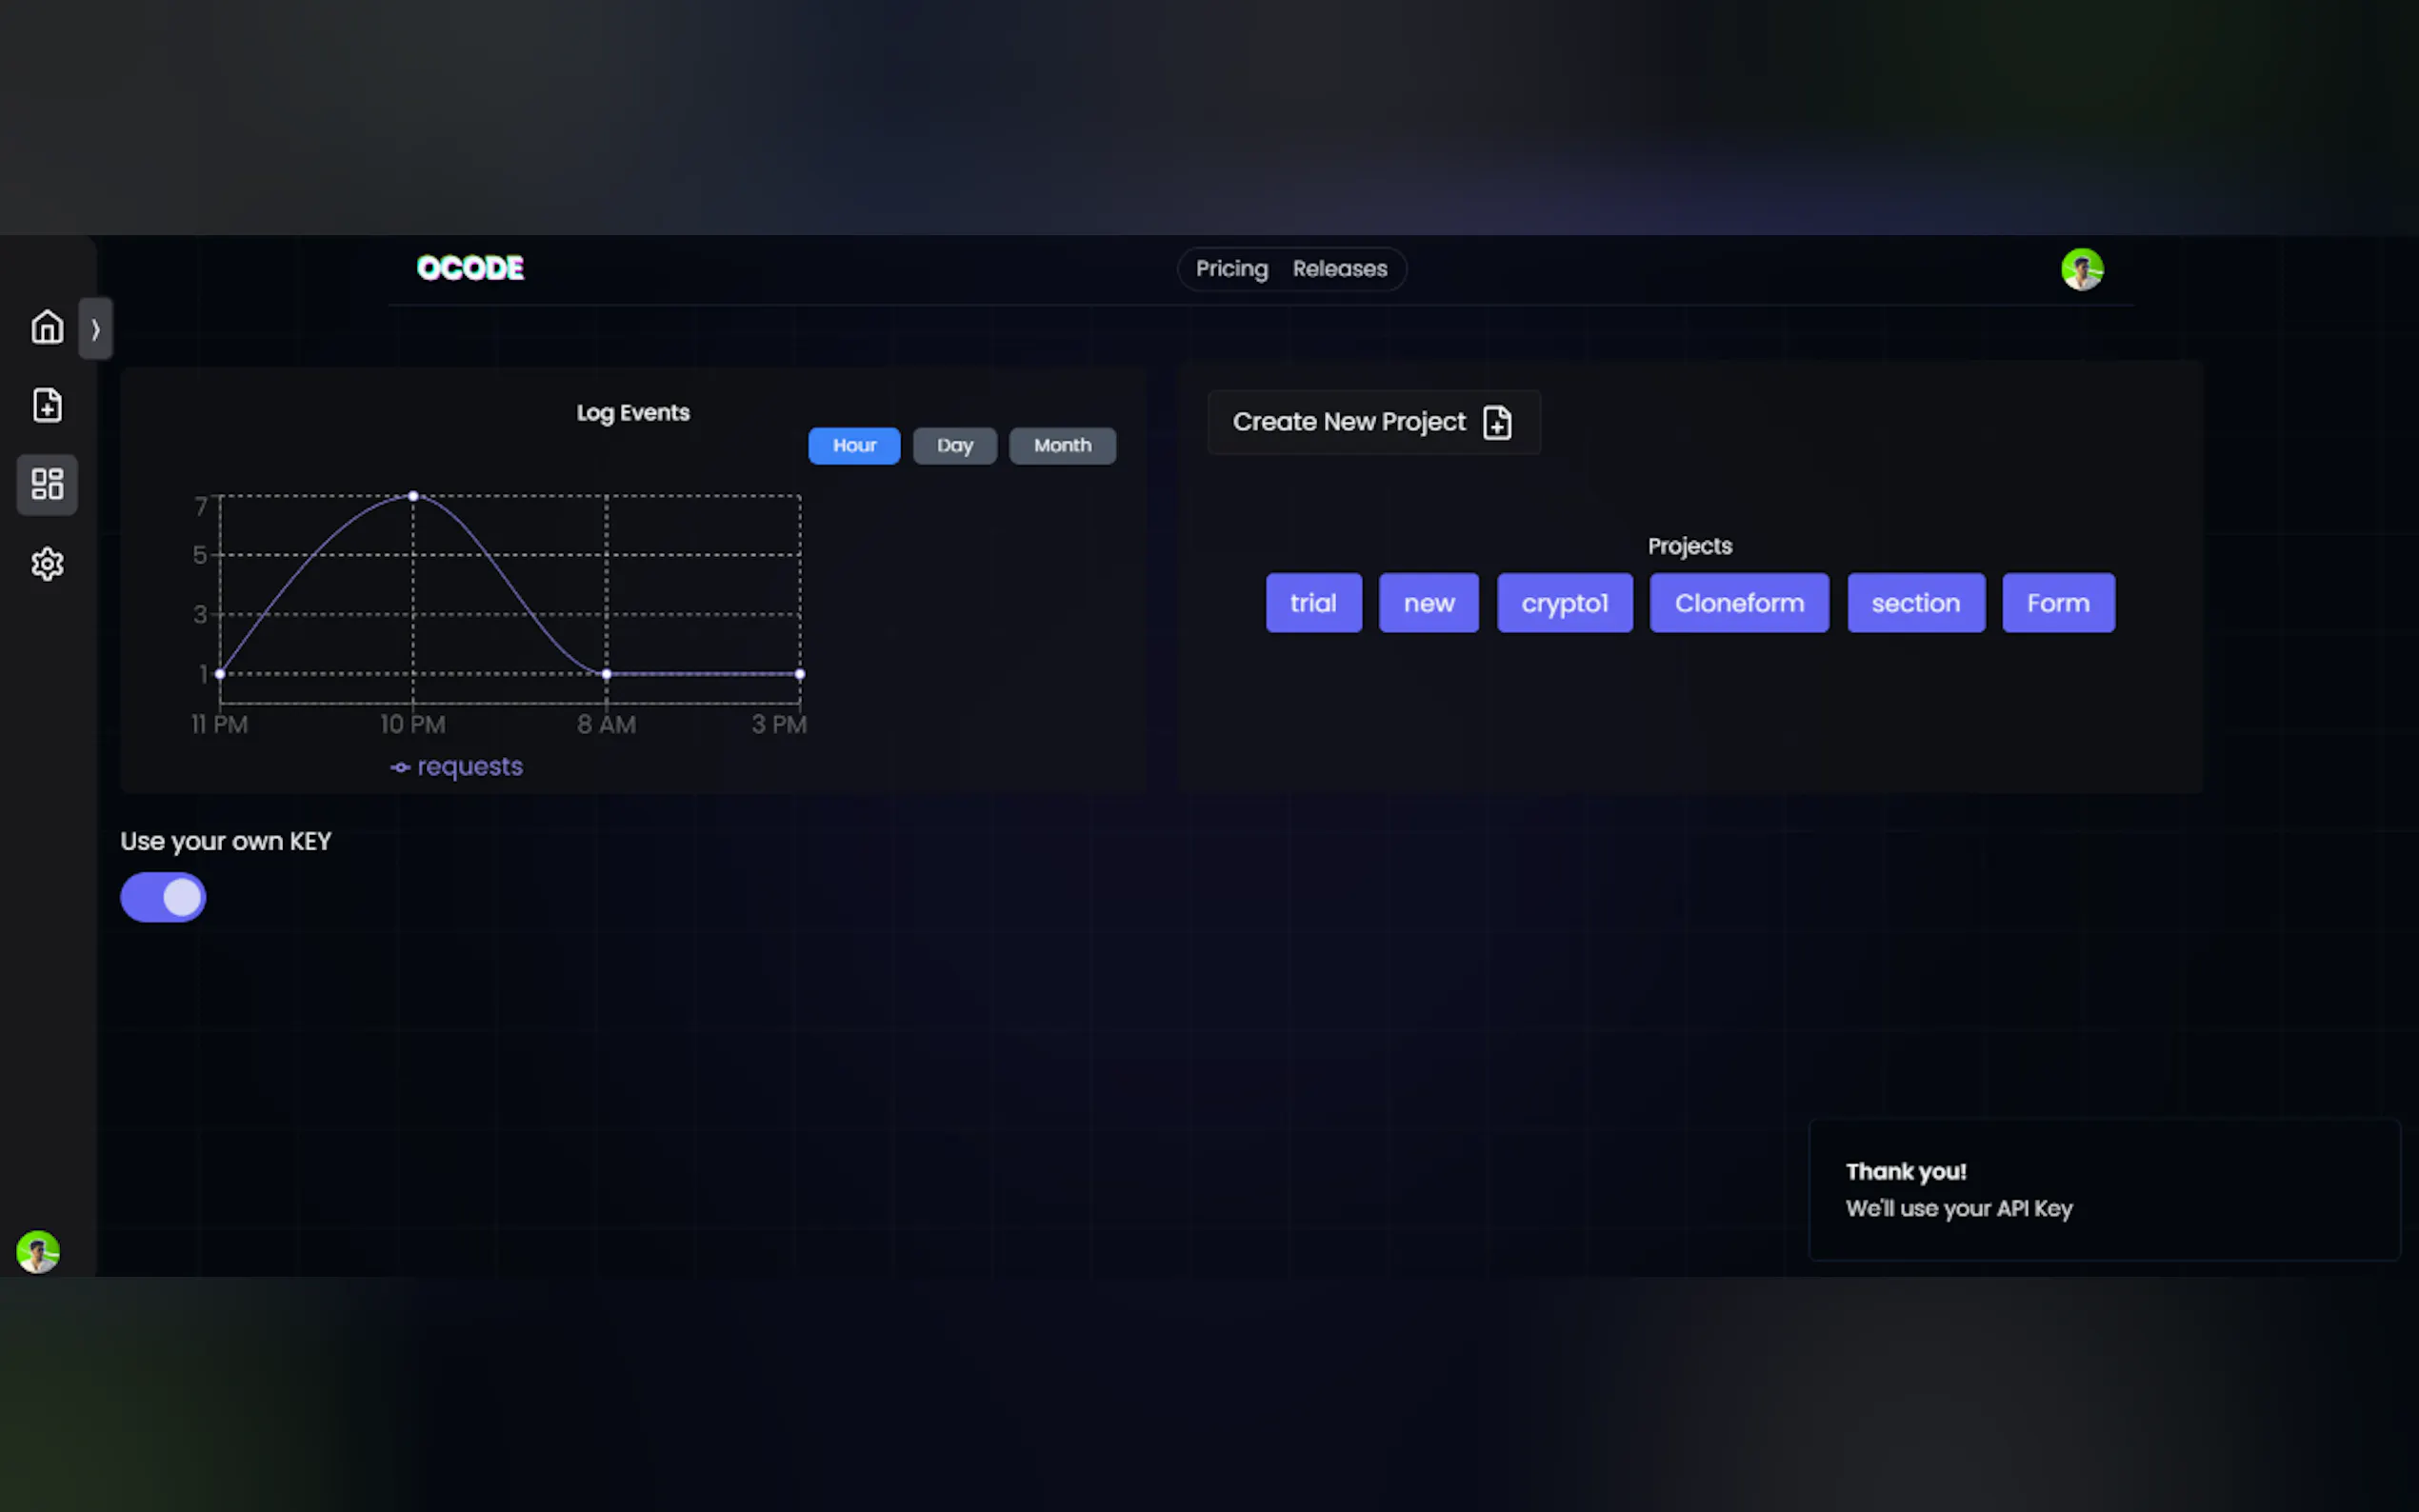Open profile avatar in top header
Viewport: 2419px width, 1512px height.
coord(2082,269)
